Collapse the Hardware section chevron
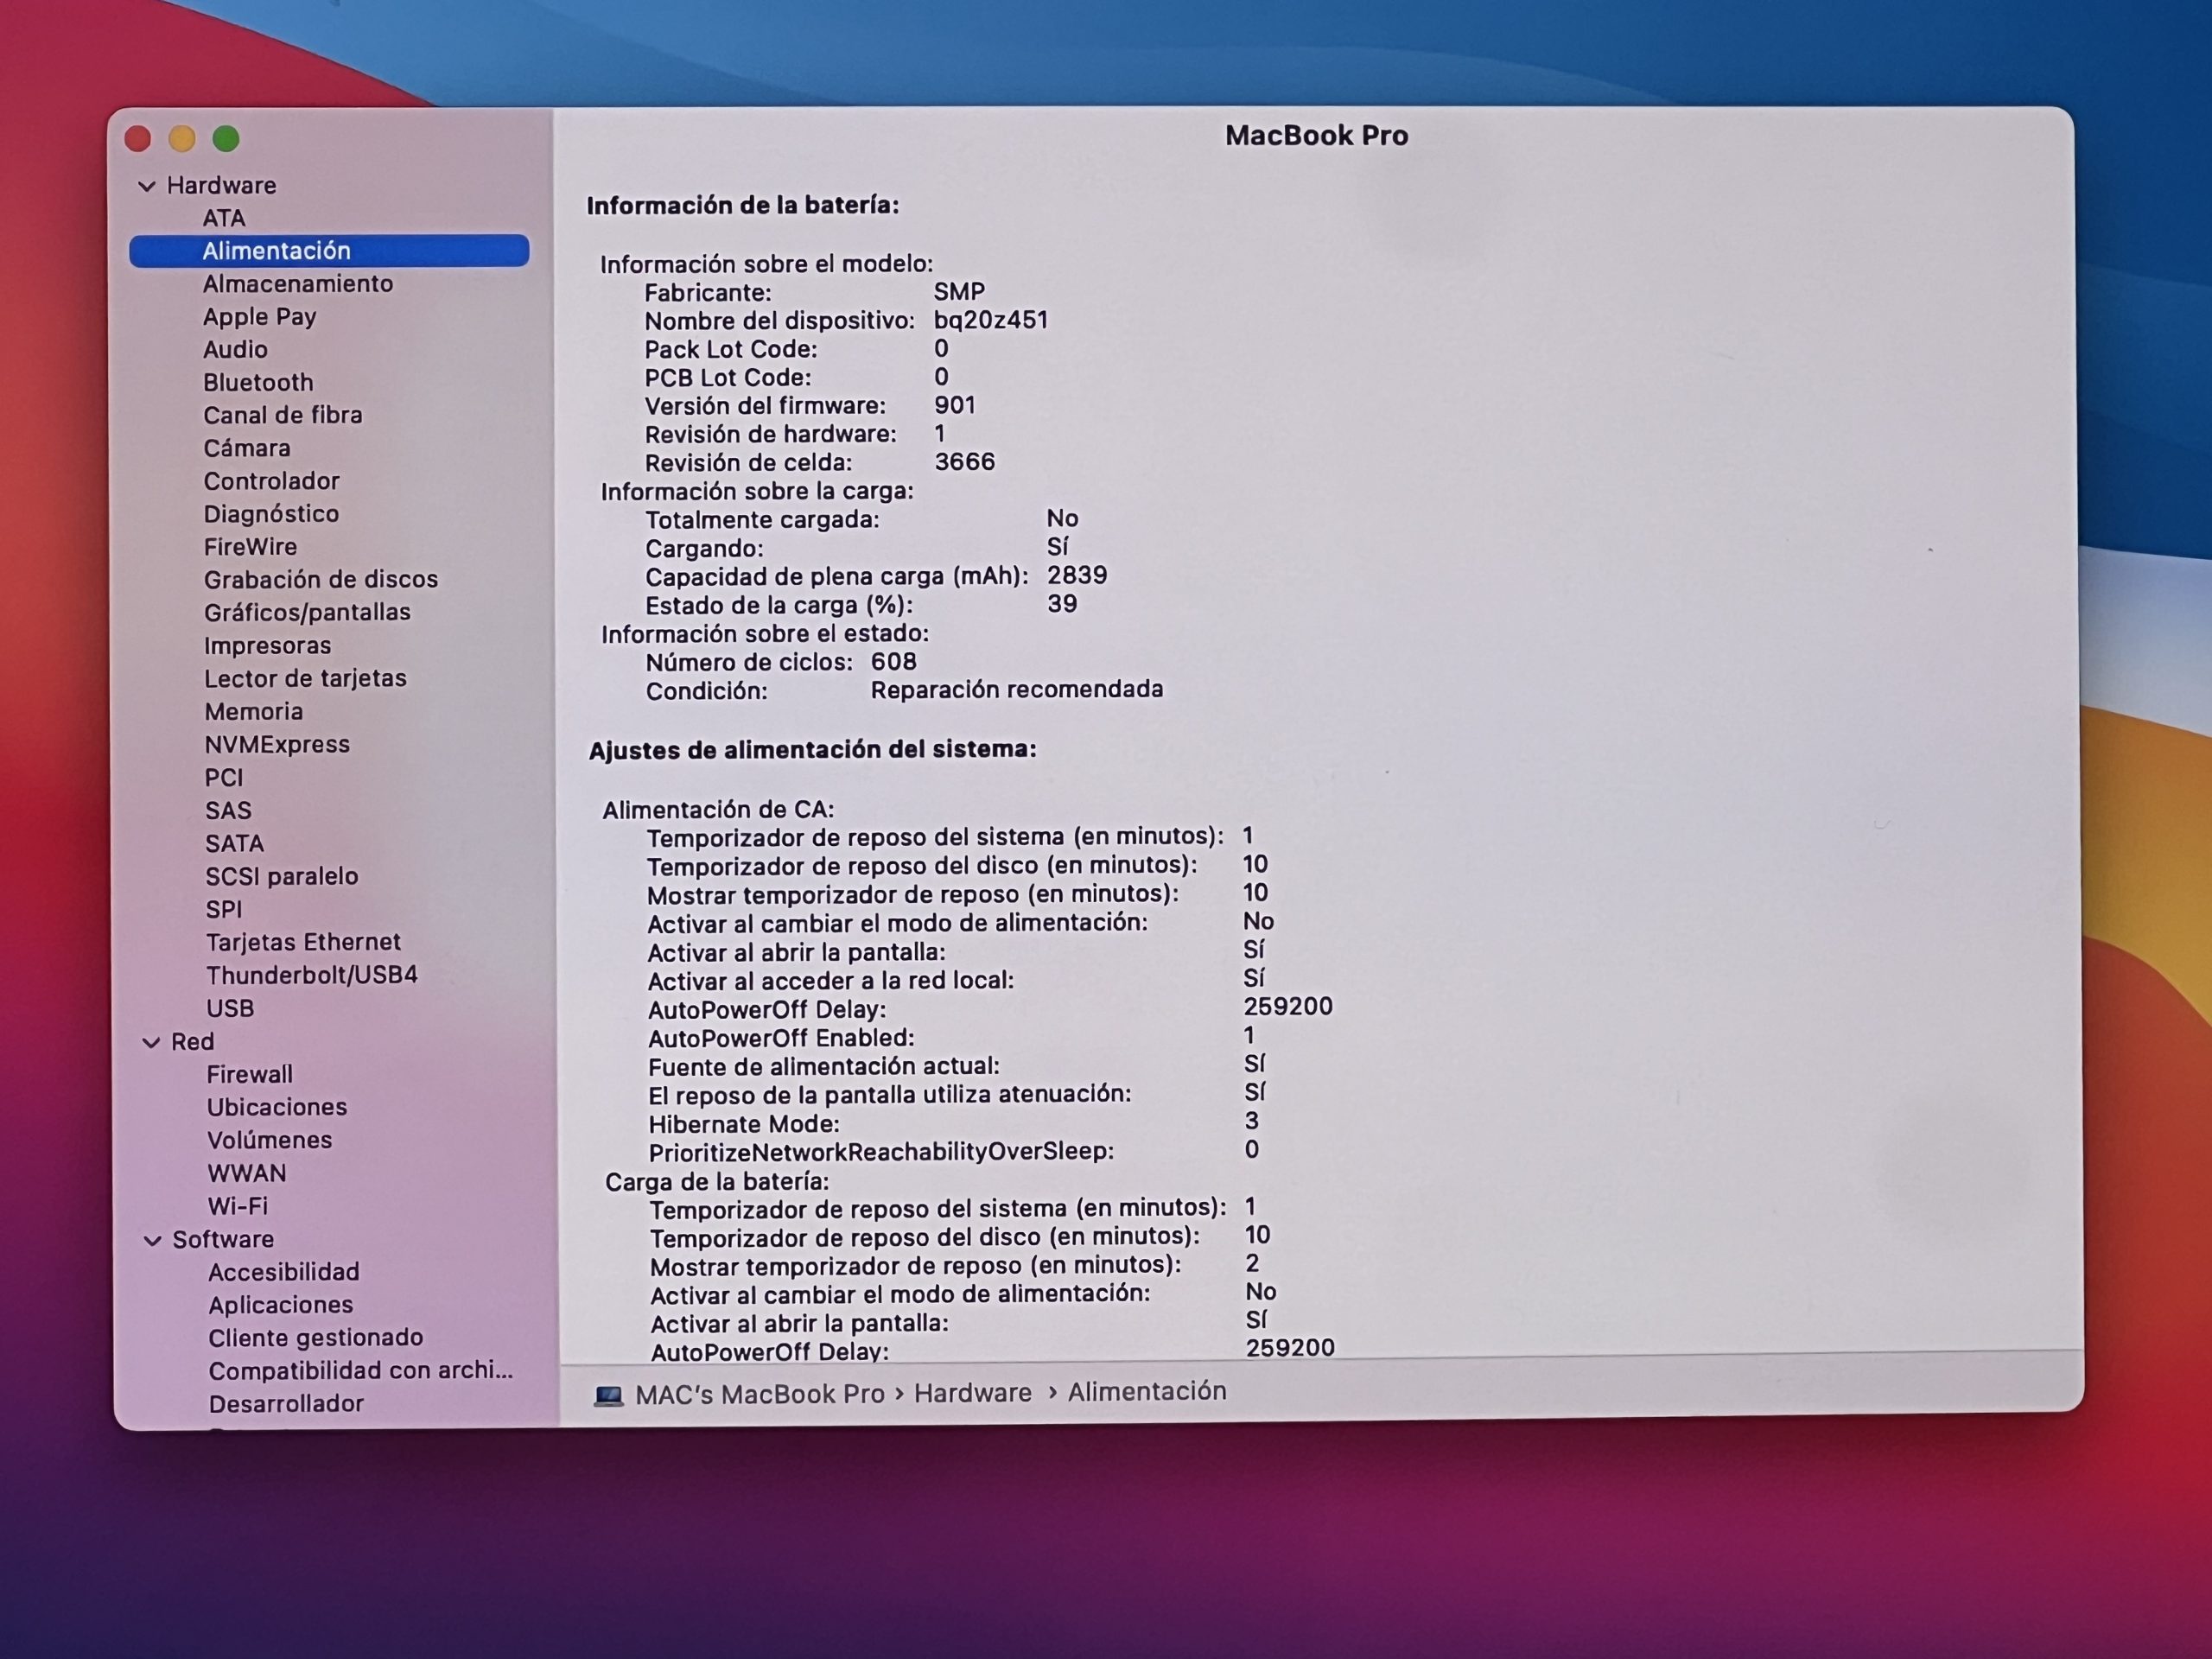 147,186
